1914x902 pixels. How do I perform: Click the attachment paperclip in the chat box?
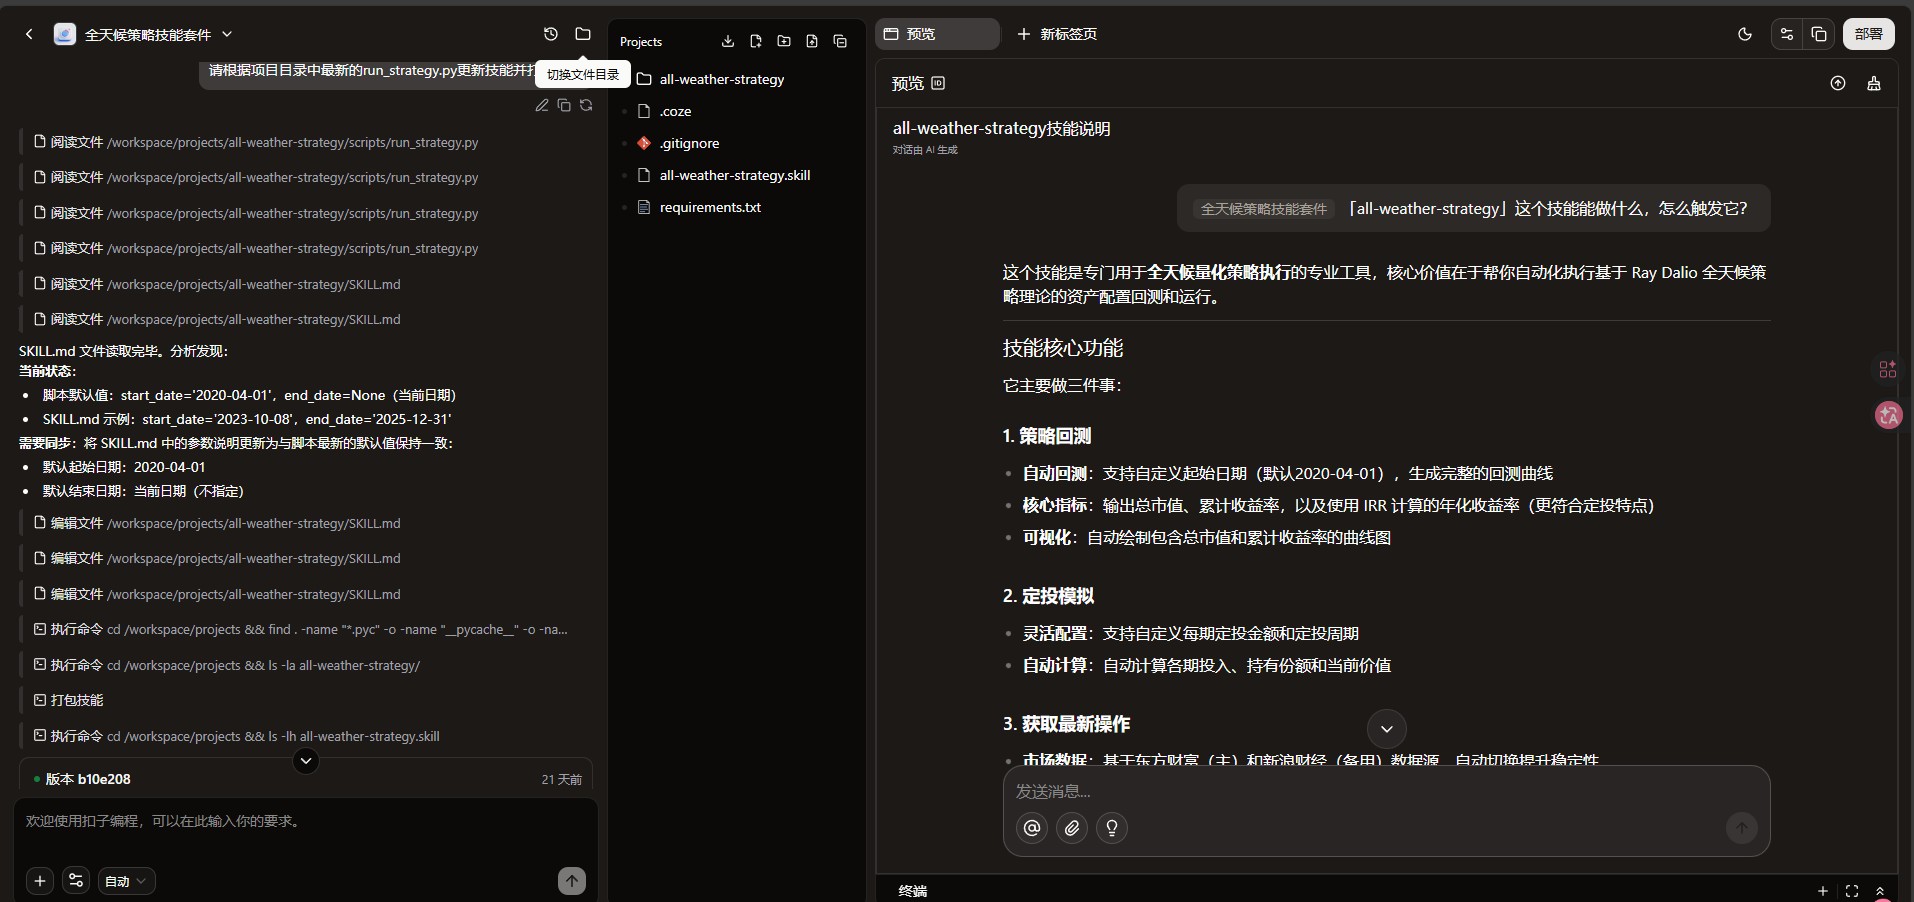pyautogui.click(x=1072, y=829)
